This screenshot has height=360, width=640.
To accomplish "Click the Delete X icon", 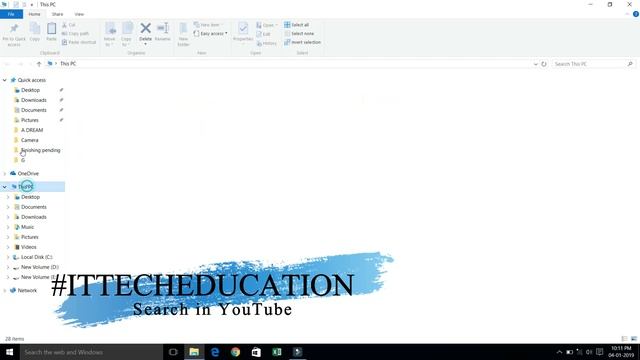I will (x=145, y=28).
